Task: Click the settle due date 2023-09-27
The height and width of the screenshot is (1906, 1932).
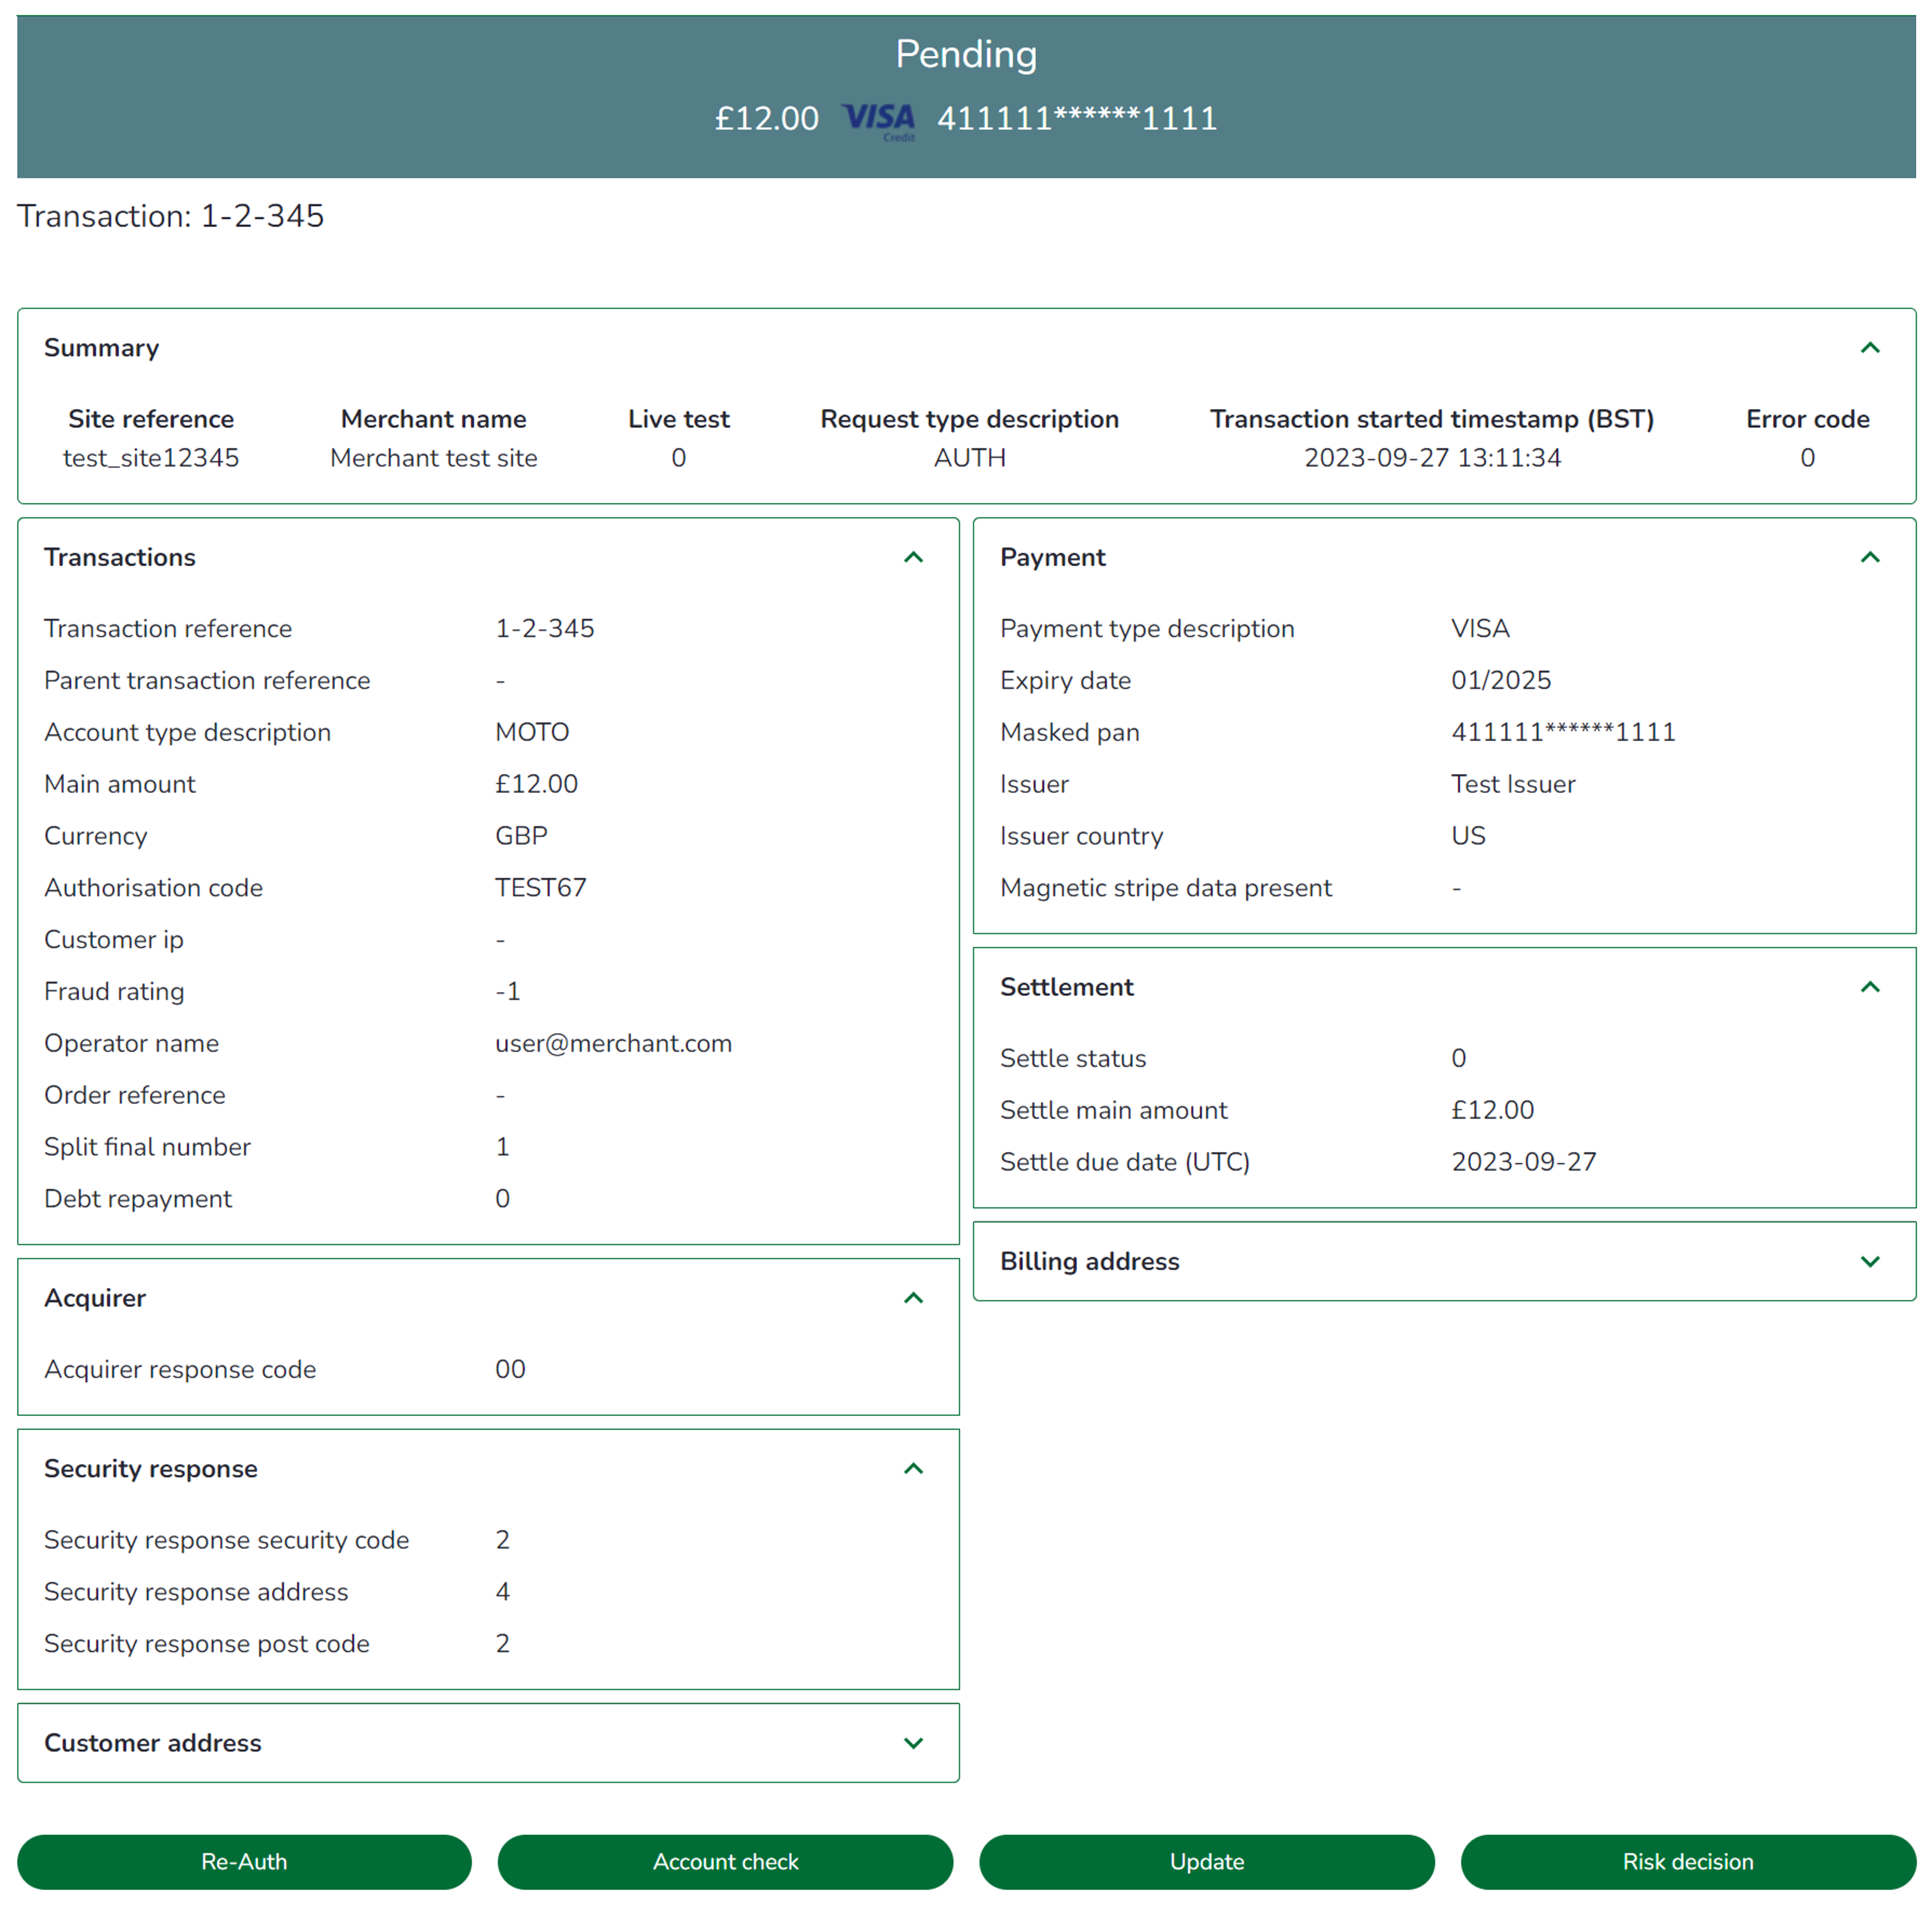Action: [1524, 1161]
